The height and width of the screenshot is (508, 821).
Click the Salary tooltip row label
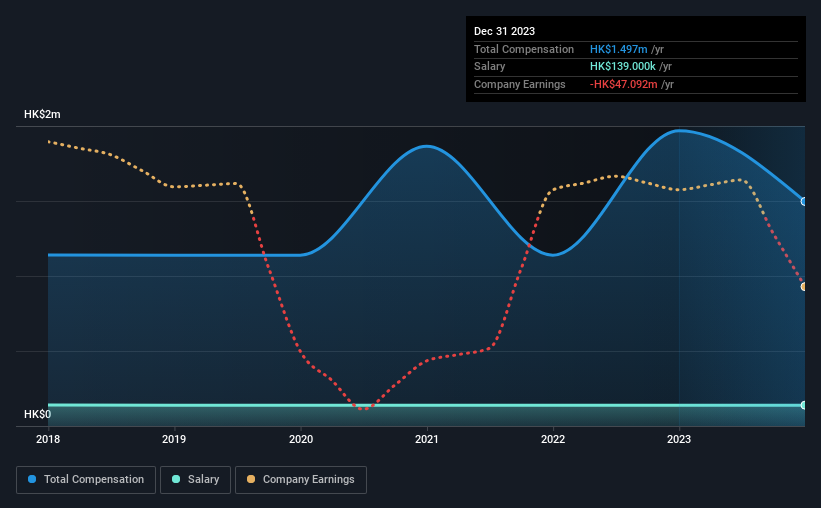(490, 67)
